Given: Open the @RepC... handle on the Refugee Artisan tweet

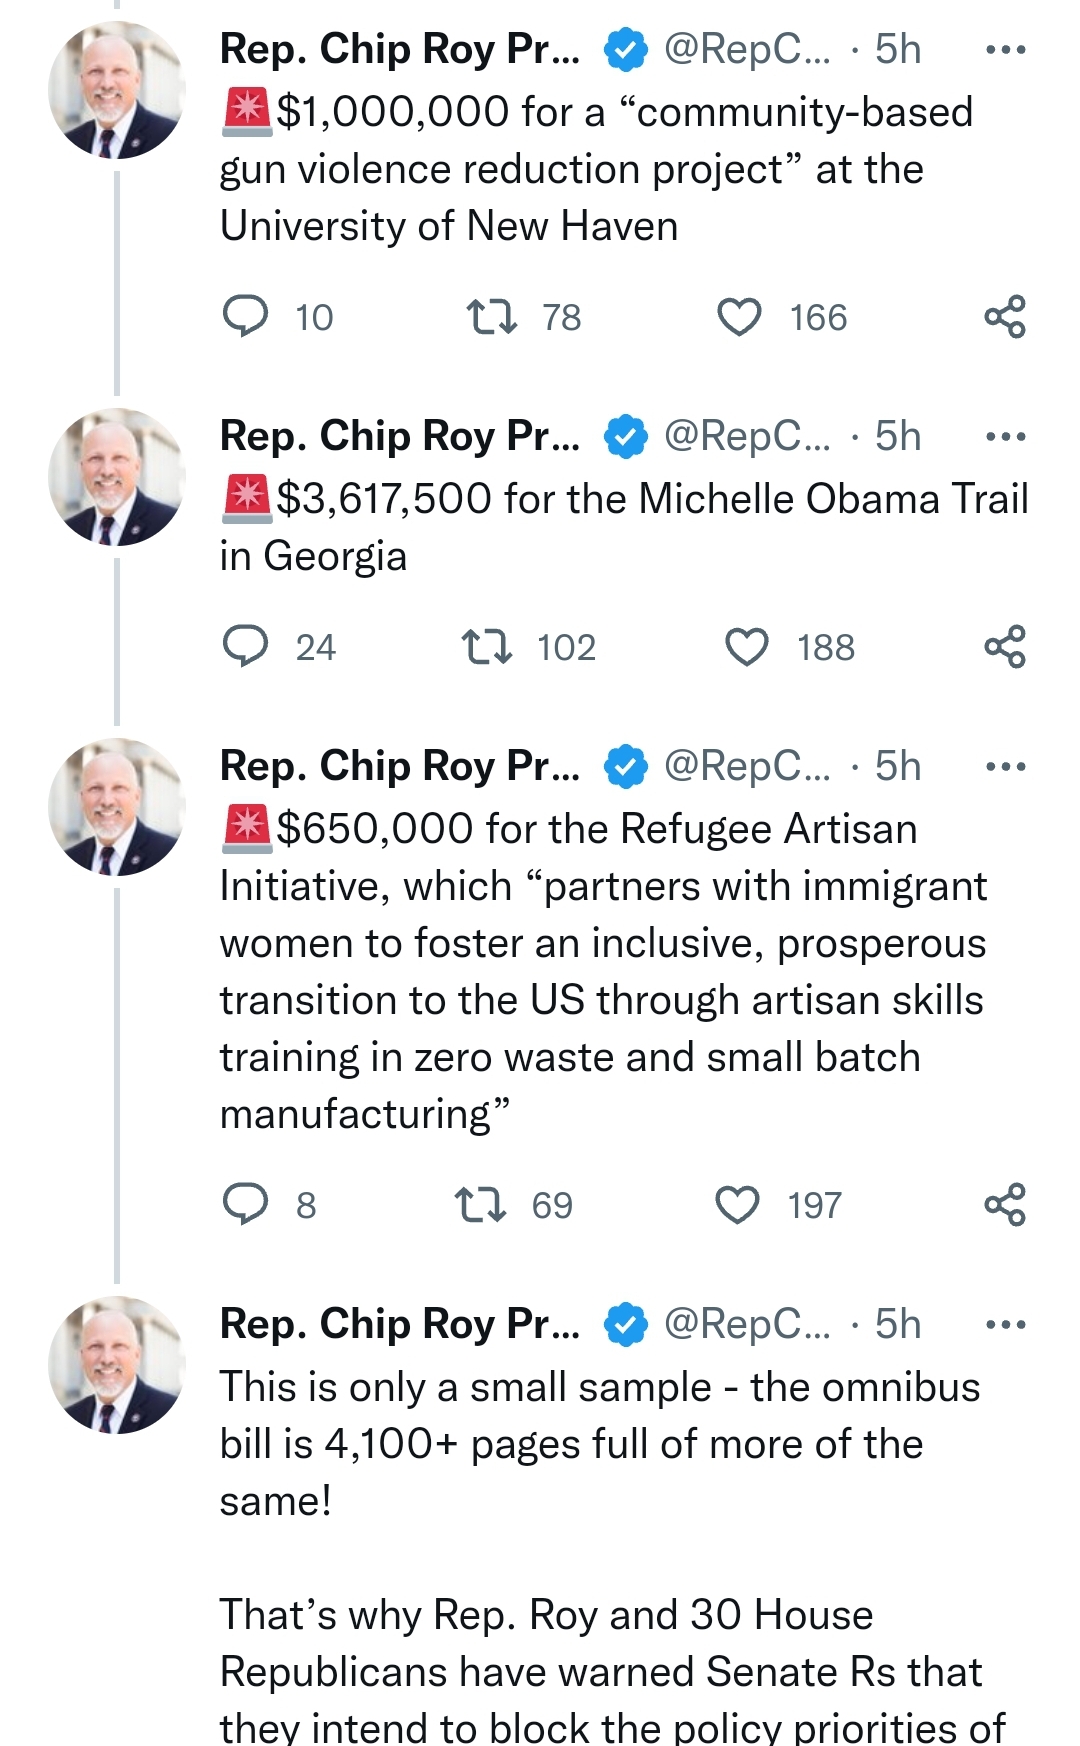Looking at the screenshot, I should coord(746,766).
